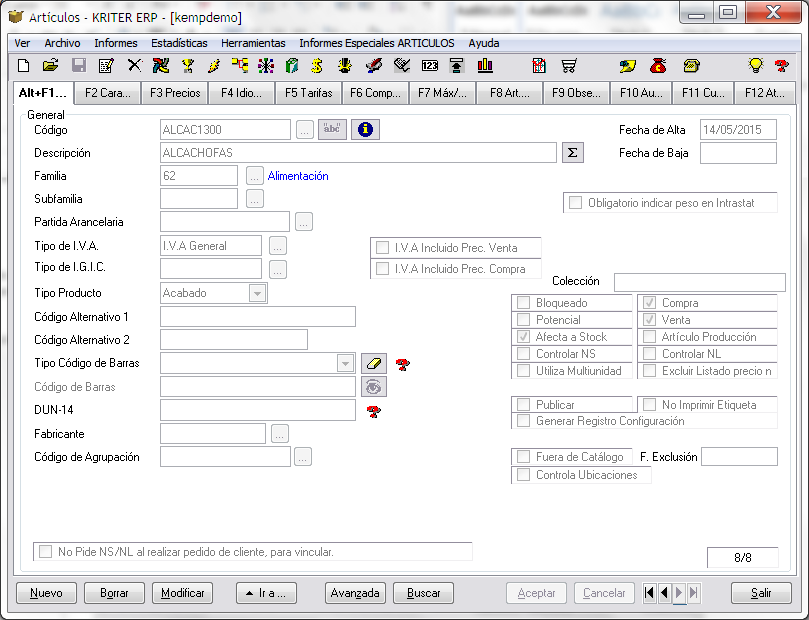Click the Nuevo button

(x=46, y=593)
